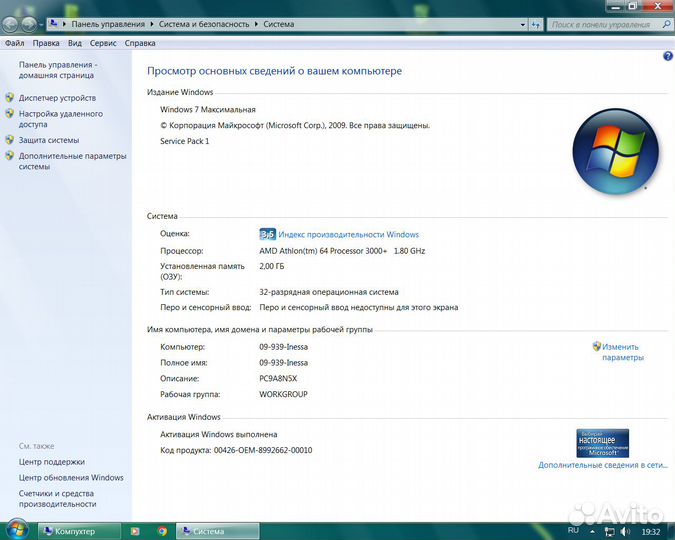Click the genuine Microsoft software badge
675x540 pixels.
pos(602,442)
